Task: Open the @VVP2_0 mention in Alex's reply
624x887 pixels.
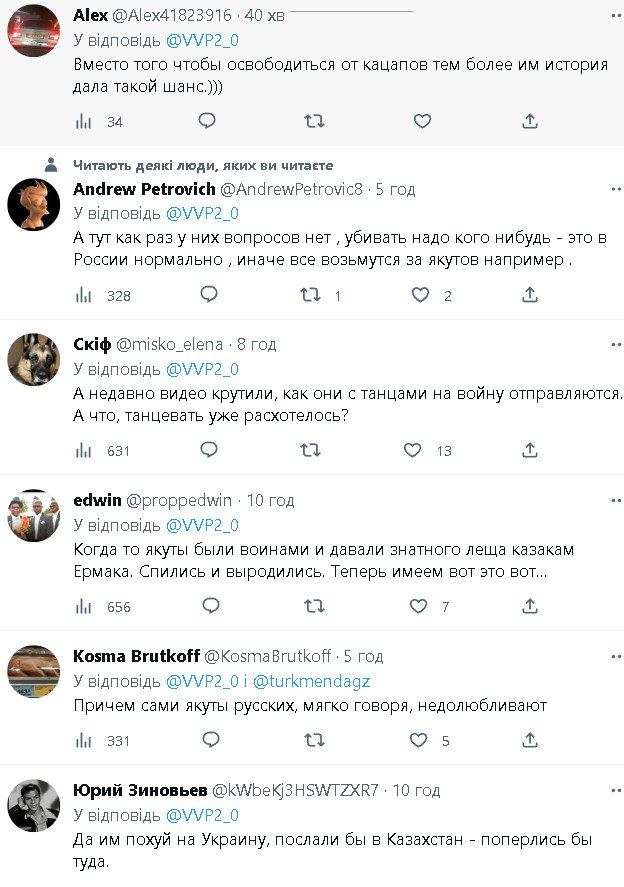Action: [201, 40]
